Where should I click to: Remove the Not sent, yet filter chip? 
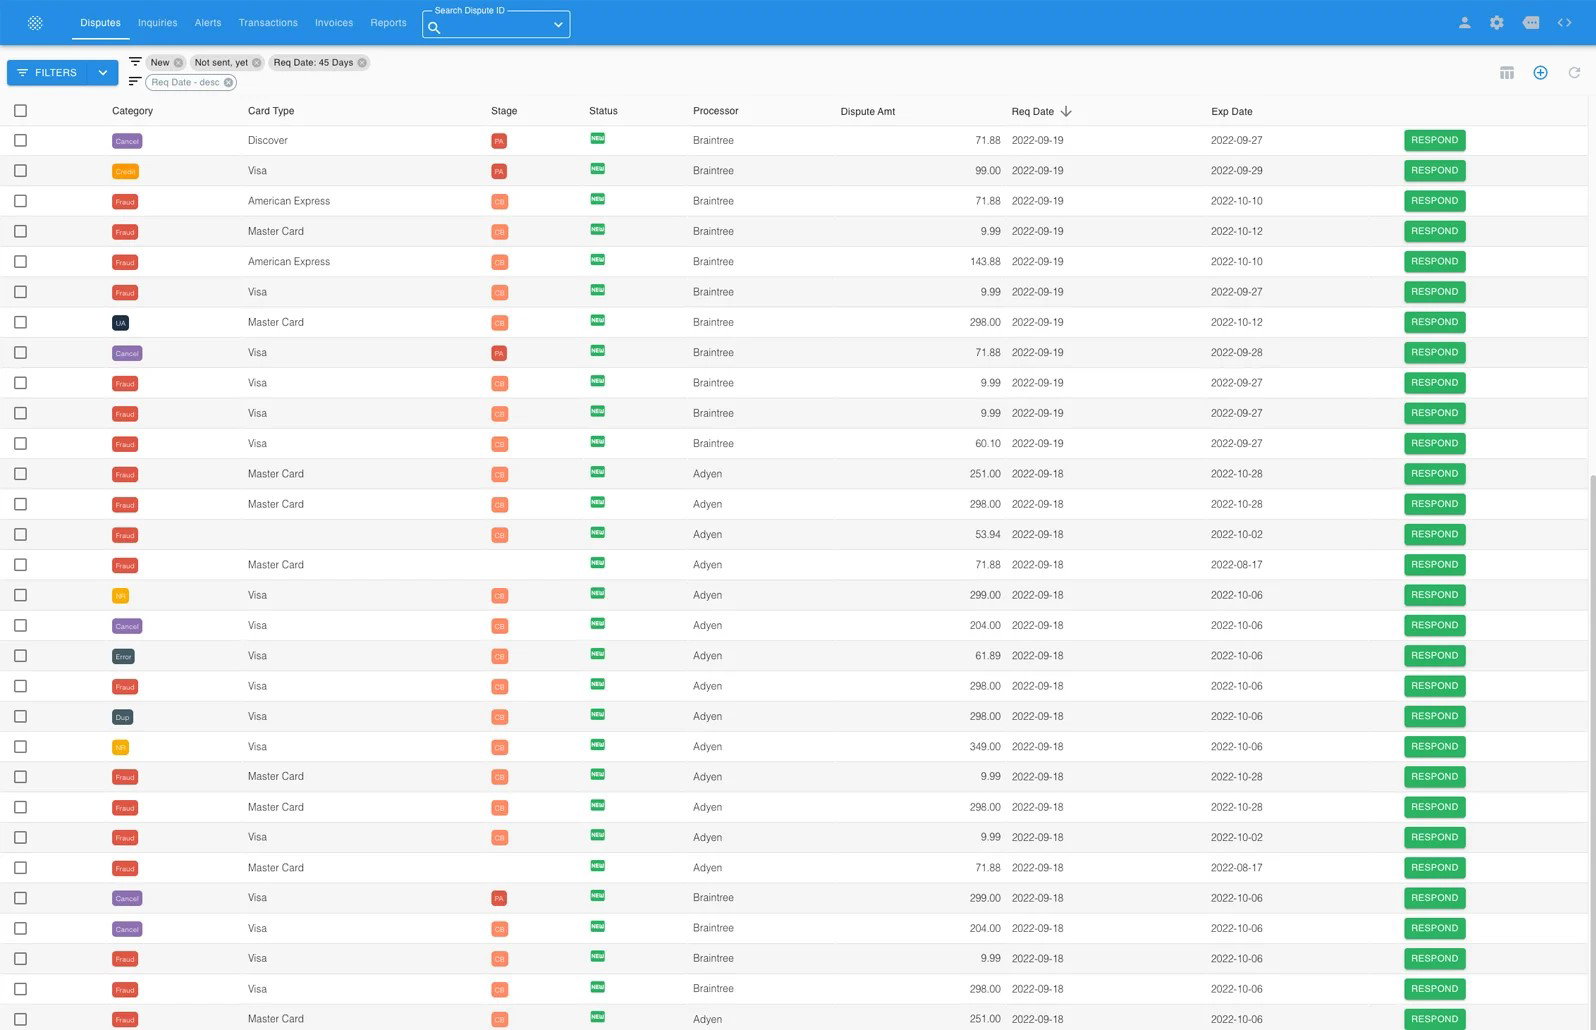coord(257,63)
